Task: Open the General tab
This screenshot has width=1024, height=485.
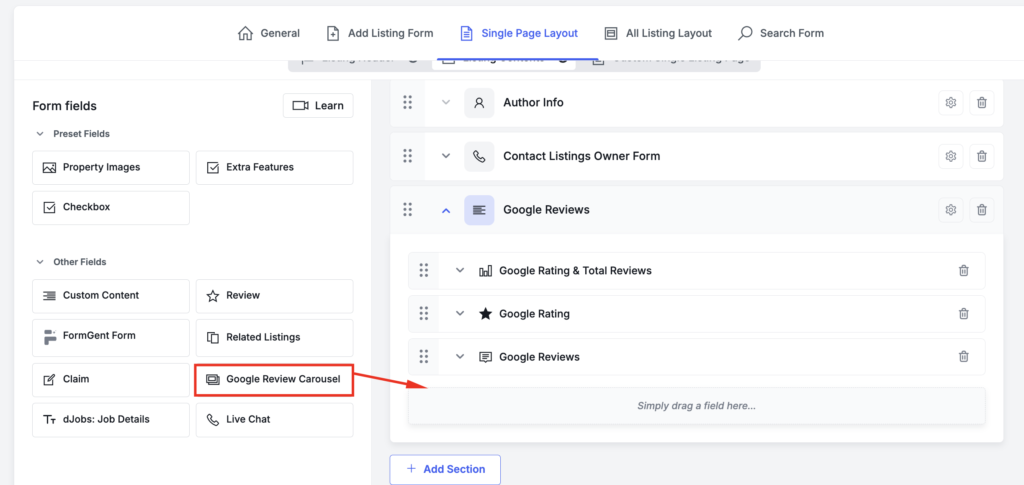Action: [x=268, y=33]
